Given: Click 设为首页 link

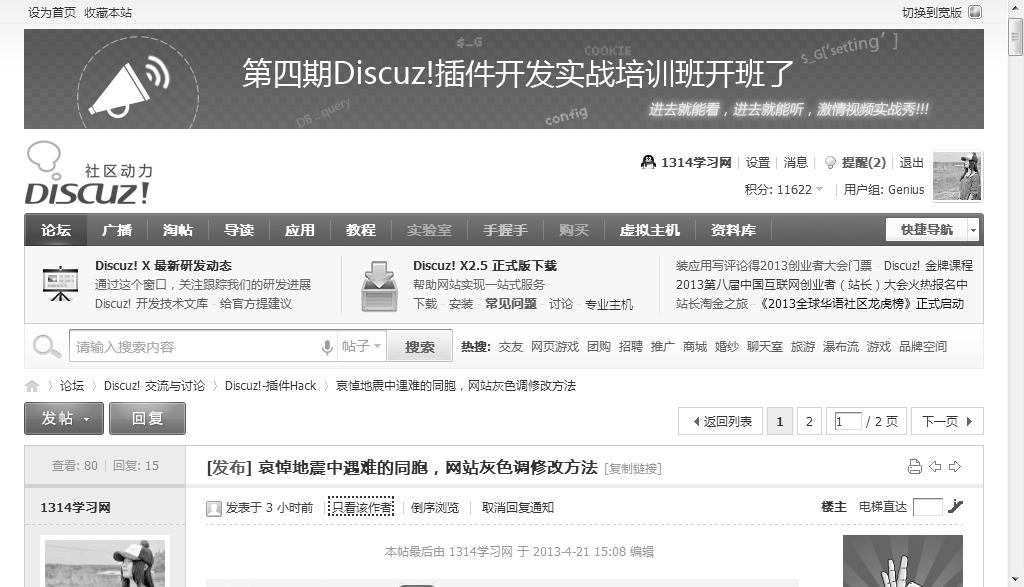Looking at the screenshot, I should 52,12.
